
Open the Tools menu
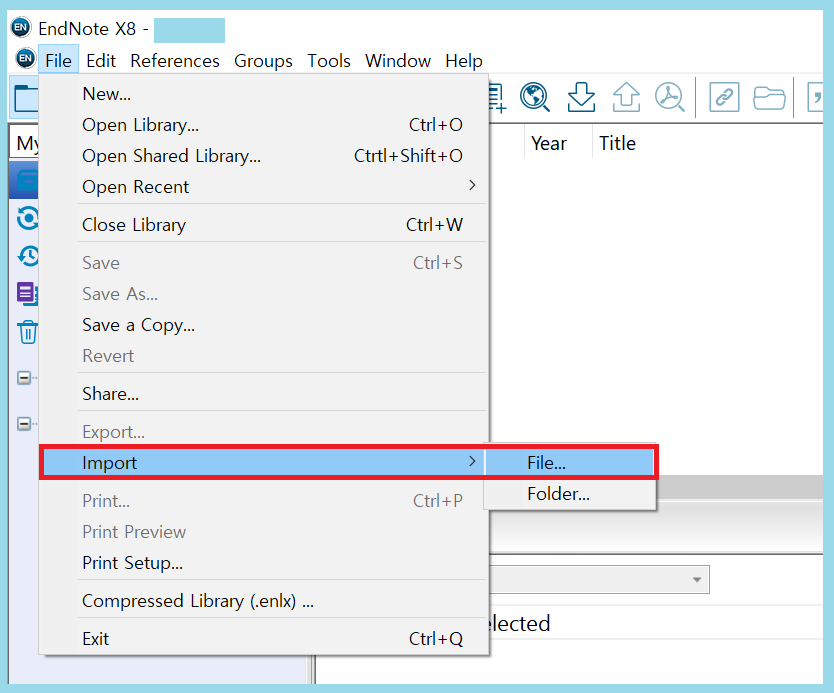329,61
